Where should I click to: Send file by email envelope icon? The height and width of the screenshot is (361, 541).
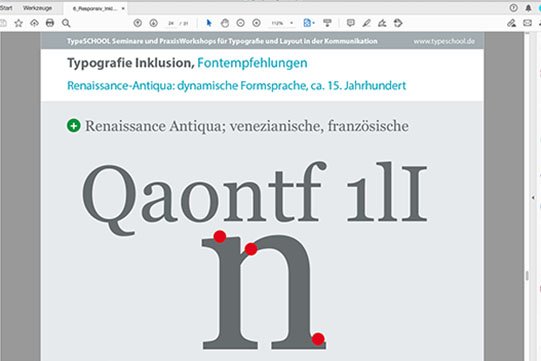tap(527, 23)
